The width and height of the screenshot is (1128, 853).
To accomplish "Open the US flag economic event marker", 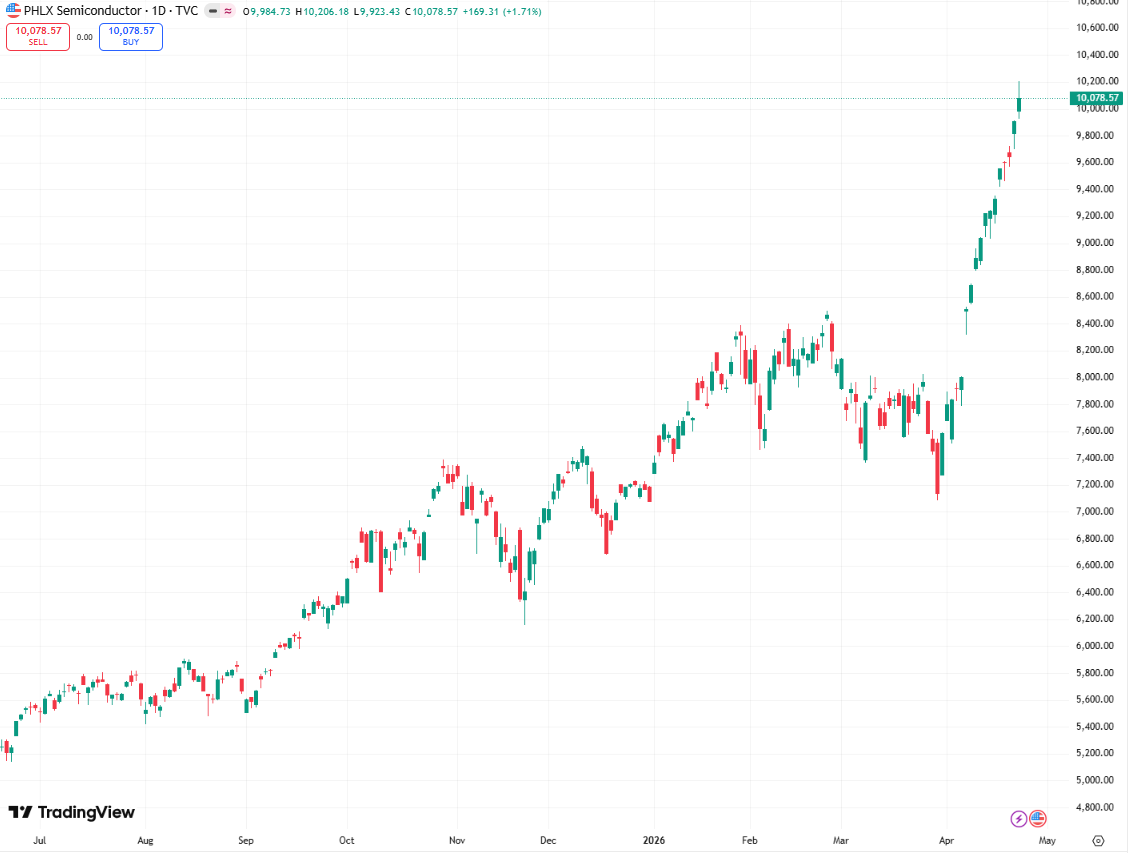I will (x=1037, y=819).
